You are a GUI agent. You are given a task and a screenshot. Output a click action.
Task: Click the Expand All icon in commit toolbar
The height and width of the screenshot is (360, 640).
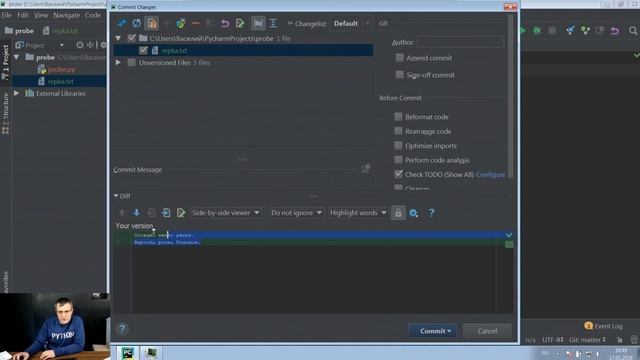click(273, 23)
